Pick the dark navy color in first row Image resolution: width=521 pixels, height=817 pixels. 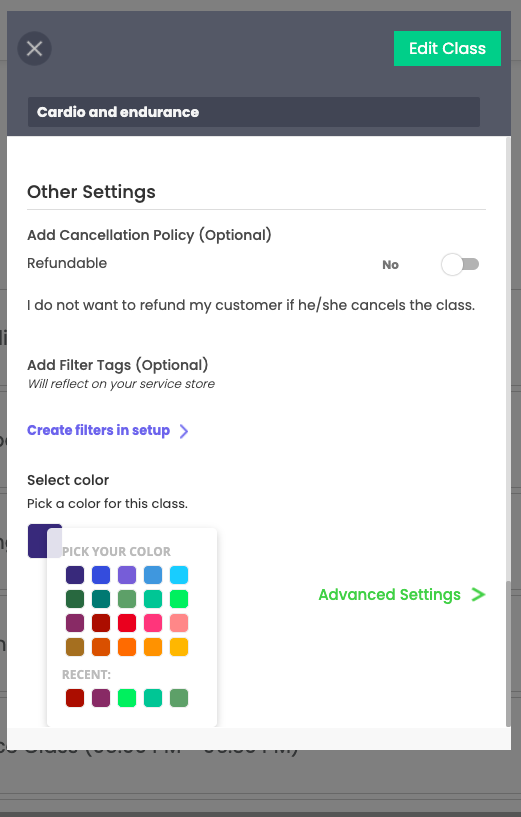[75, 575]
